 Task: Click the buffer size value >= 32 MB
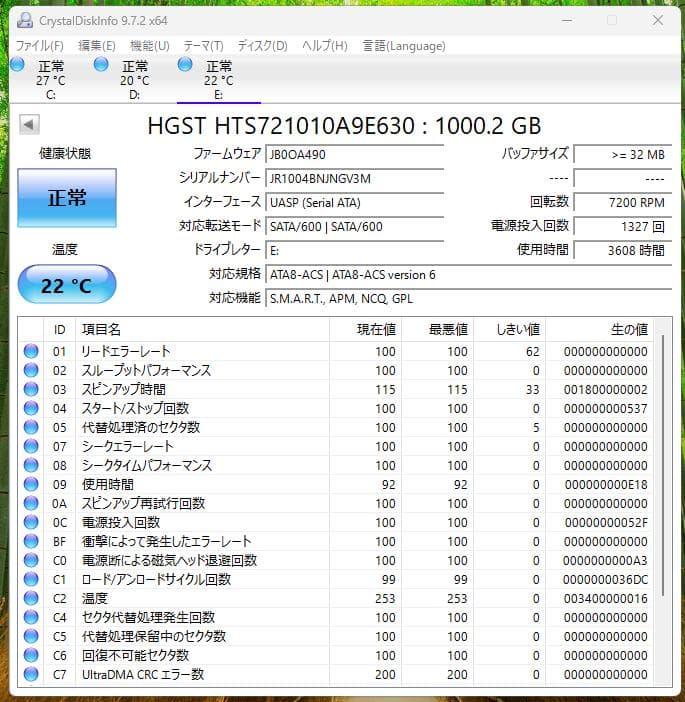[x=623, y=154]
